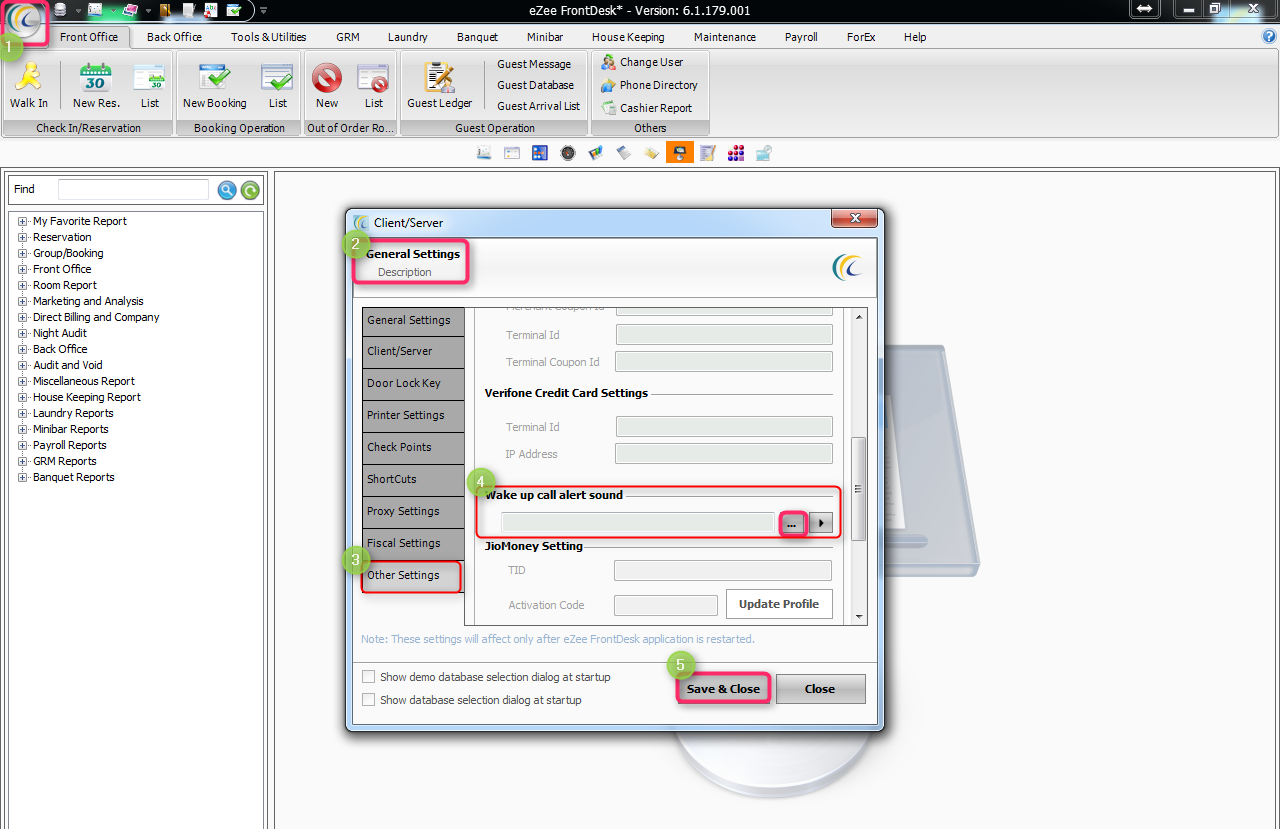This screenshot has width=1280, height=829.
Task: Select Proxy Settings in the dialog sidebar
Action: click(412, 511)
